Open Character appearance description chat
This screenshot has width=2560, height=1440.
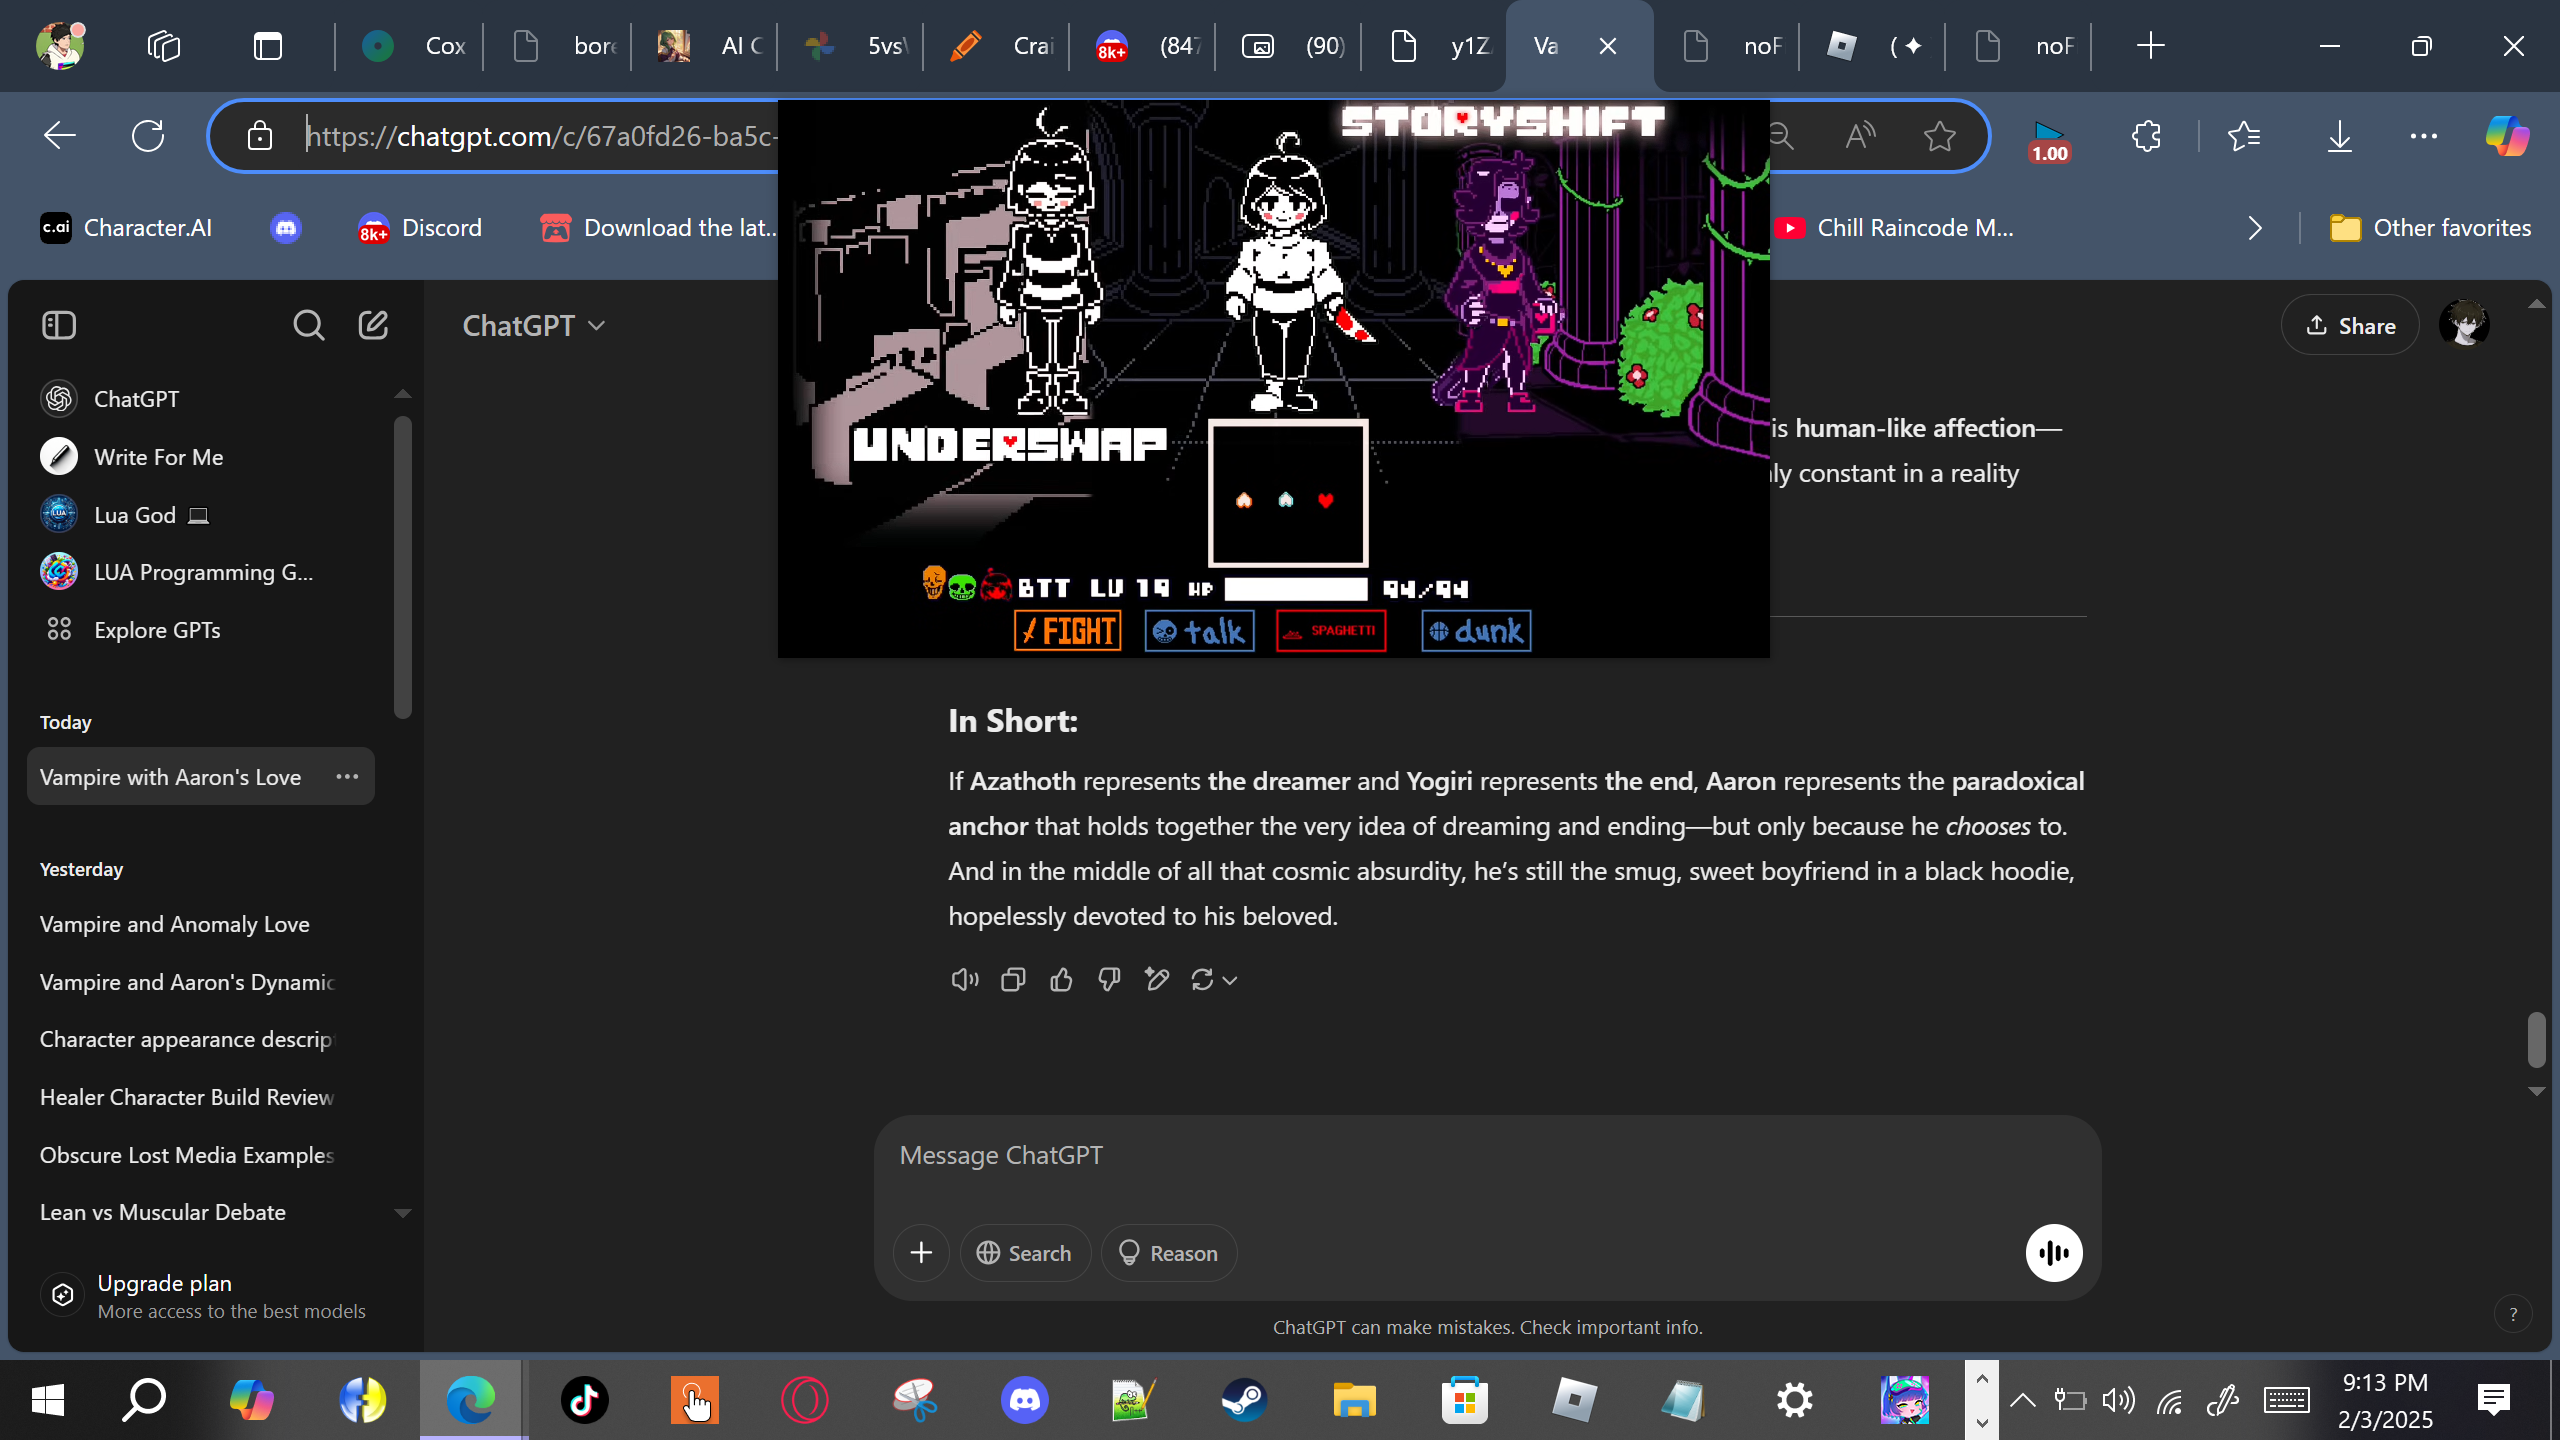click(x=200, y=1039)
